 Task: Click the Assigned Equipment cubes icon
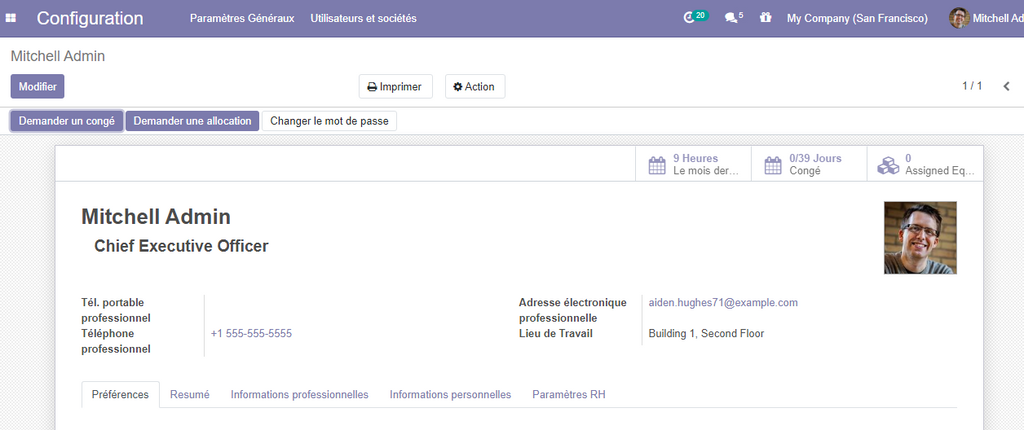coord(888,165)
